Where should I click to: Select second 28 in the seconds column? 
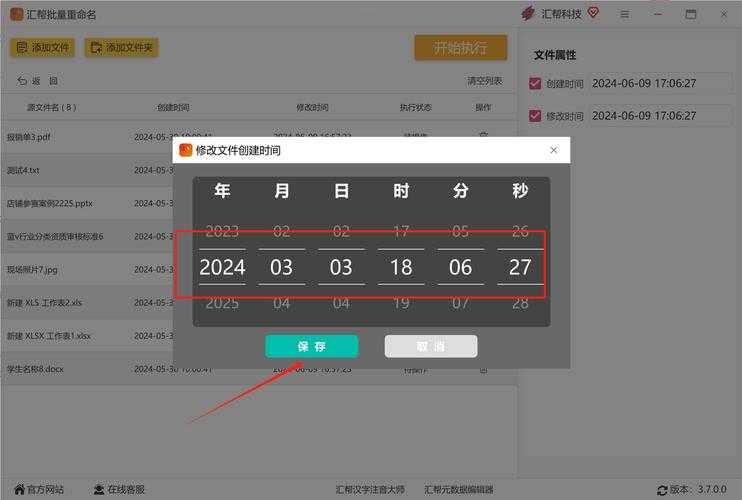tap(520, 303)
